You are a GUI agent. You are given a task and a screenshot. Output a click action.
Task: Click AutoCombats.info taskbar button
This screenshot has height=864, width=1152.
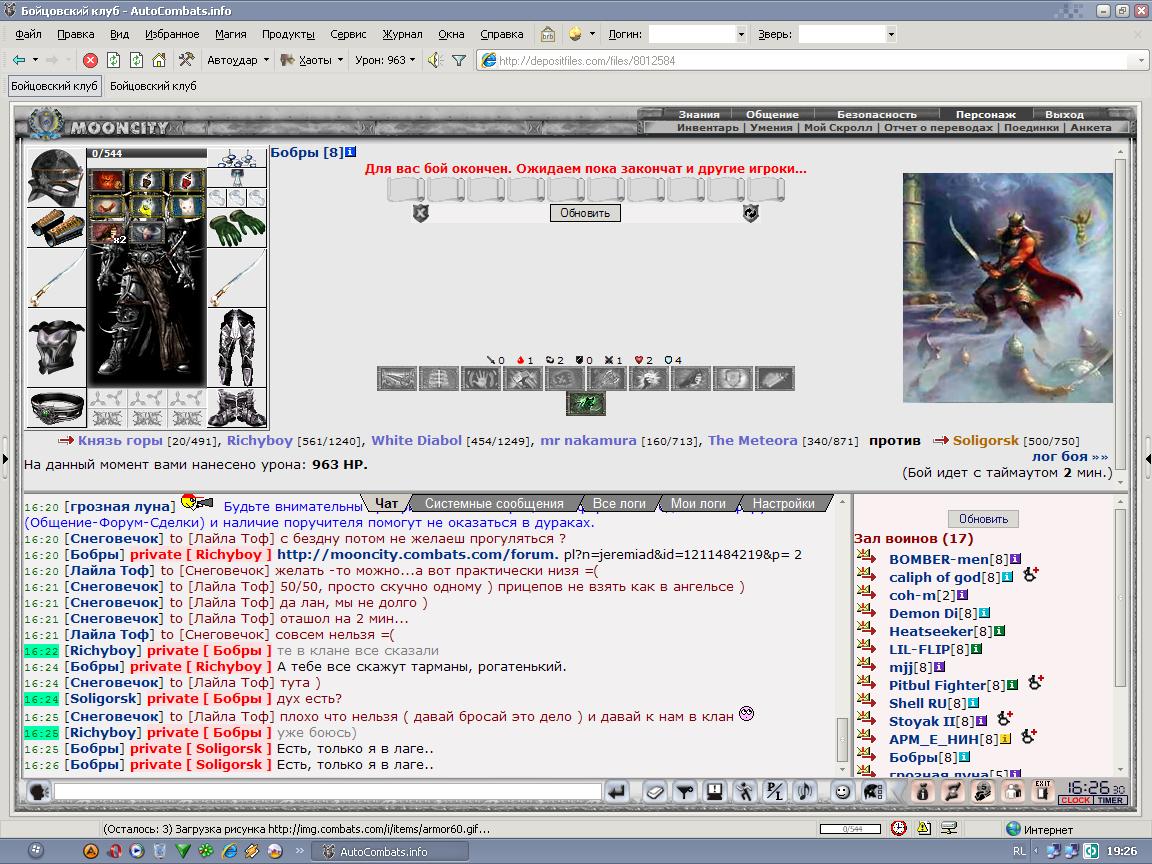tap(390, 852)
